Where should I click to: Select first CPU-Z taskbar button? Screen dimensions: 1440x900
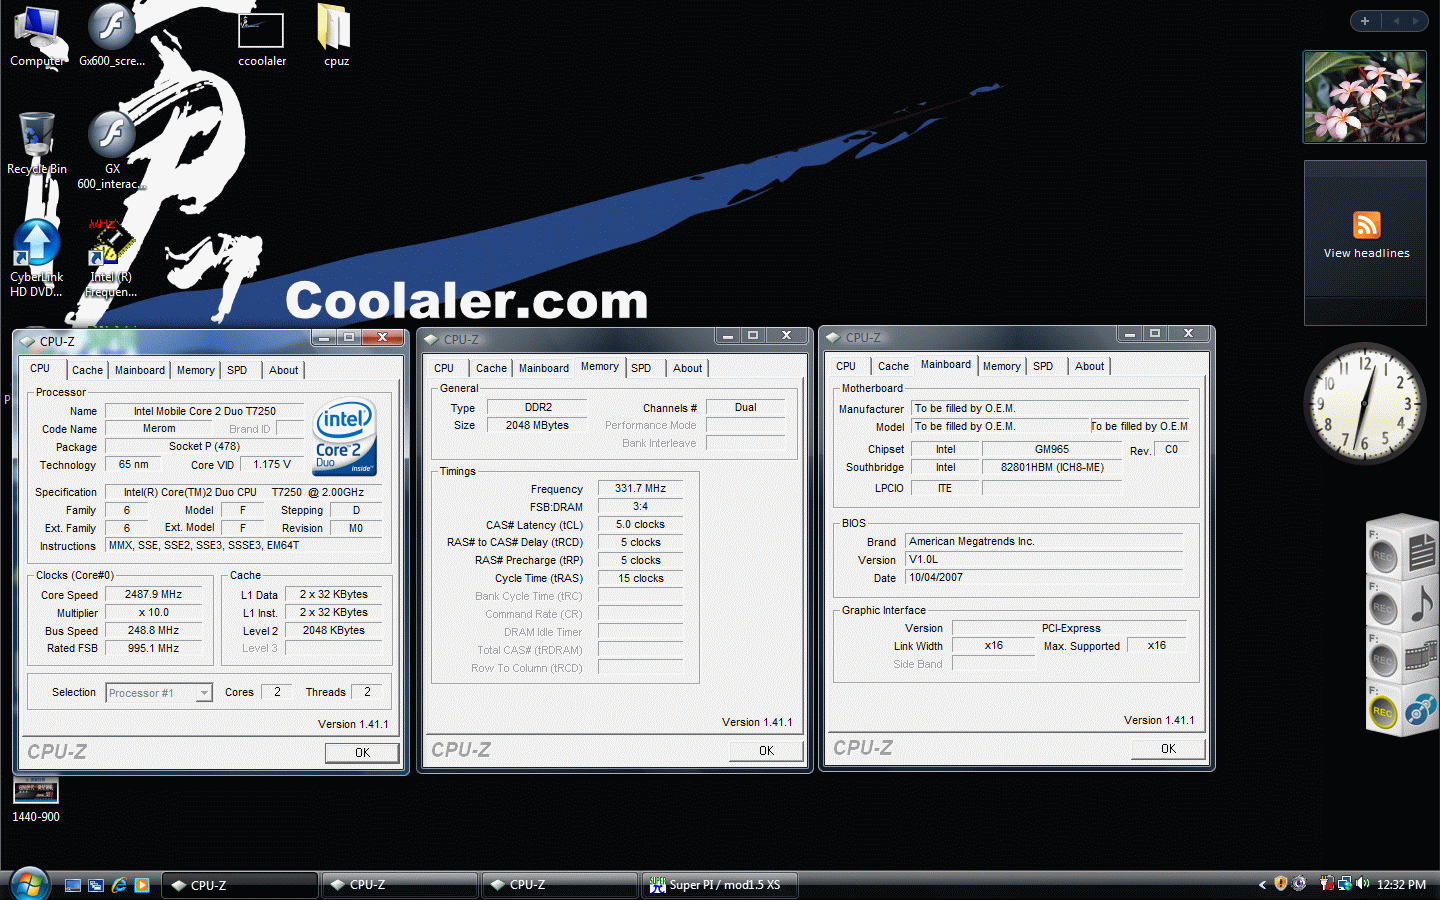pyautogui.click(x=240, y=885)
